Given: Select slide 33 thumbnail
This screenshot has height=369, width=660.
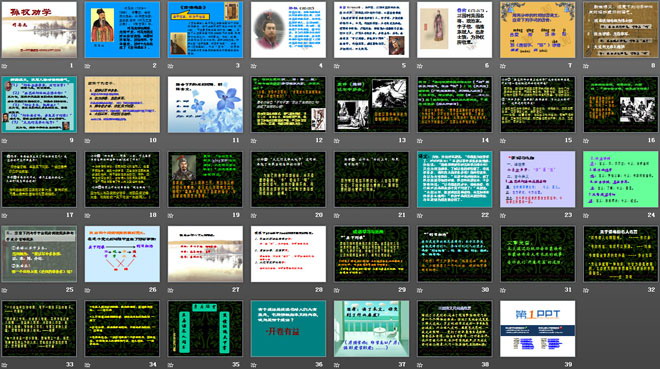Looking at the screenshot, I should tap(39, 329).
